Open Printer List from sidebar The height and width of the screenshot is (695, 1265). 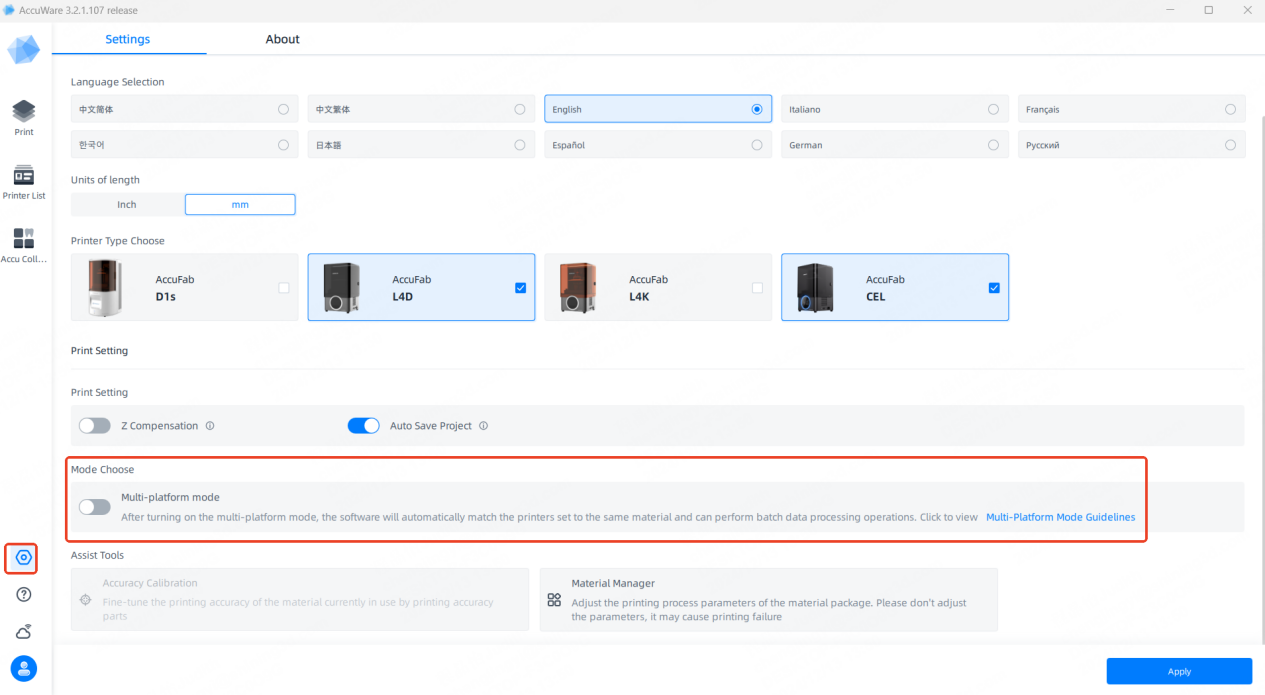(x=24, y=182)
